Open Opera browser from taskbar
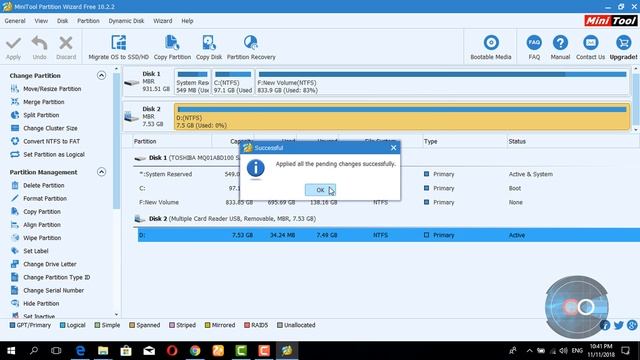This screenshot has height=360, width=640. [x=172, y=350]
